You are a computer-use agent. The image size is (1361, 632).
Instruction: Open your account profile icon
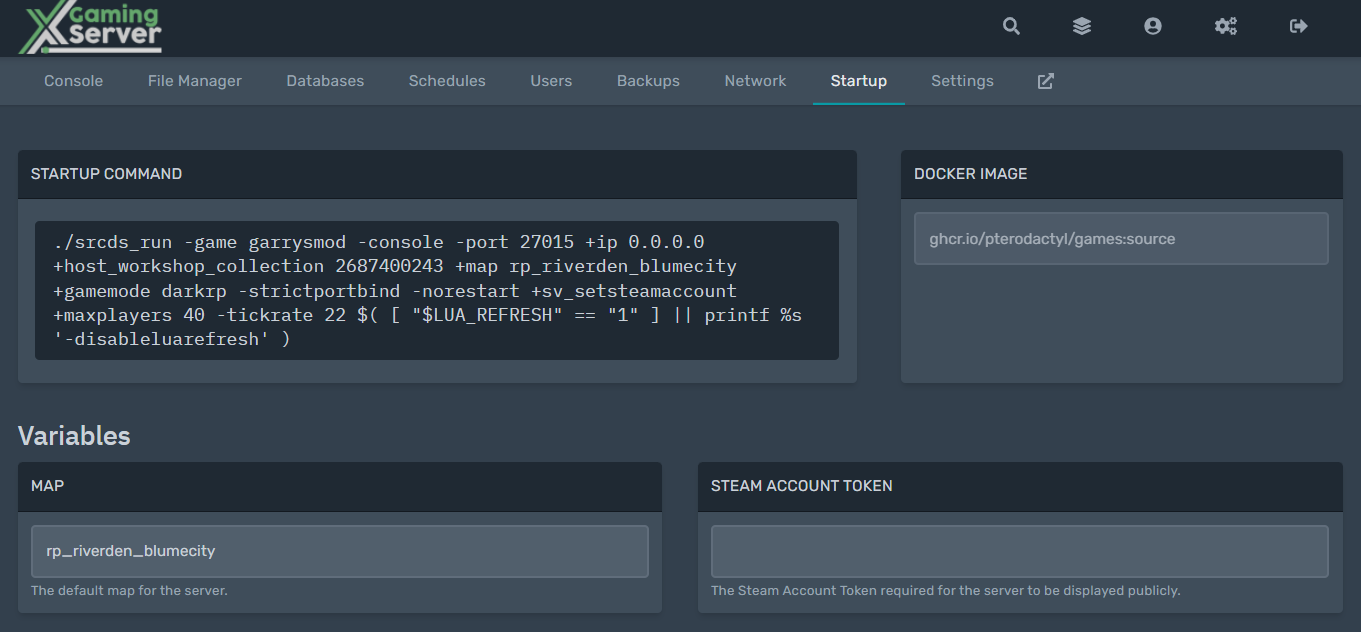1153,26
